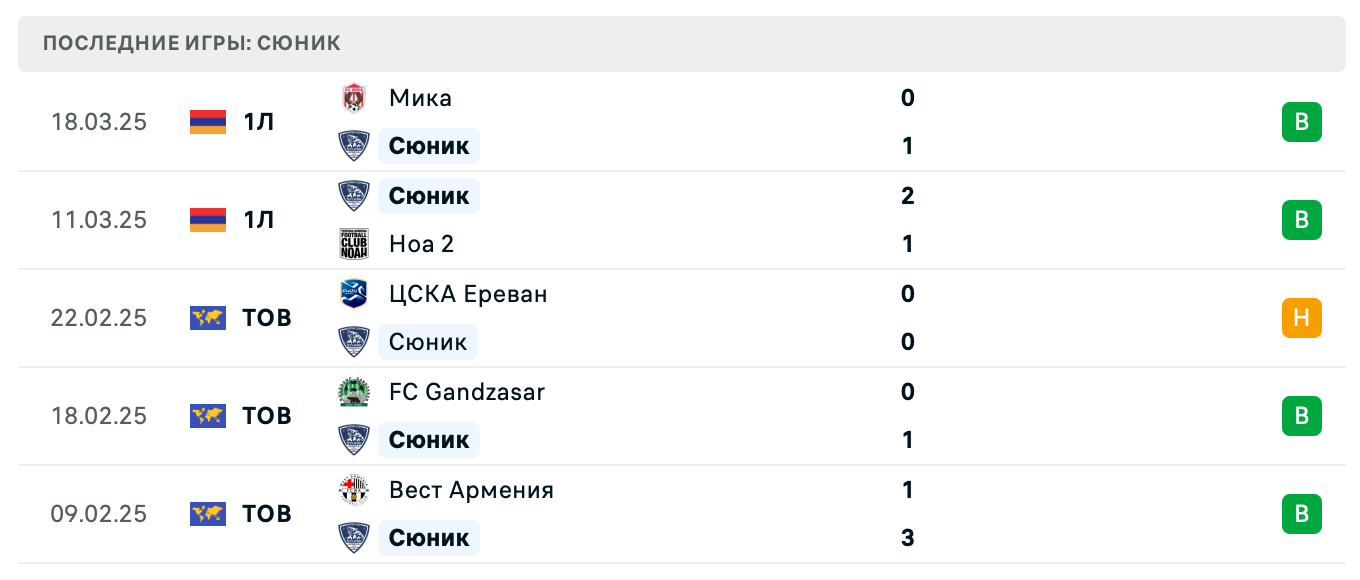The height and width of the screenshot is (580, 1360).
Task: Click the date 22.02.25
Action: (99, 318)
